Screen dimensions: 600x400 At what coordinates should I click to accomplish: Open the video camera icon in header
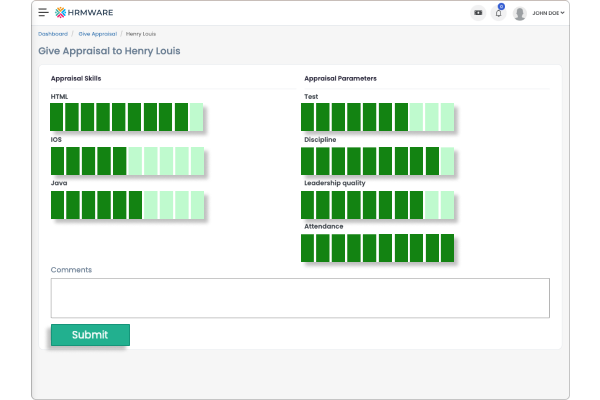click(x=478, y=13)
